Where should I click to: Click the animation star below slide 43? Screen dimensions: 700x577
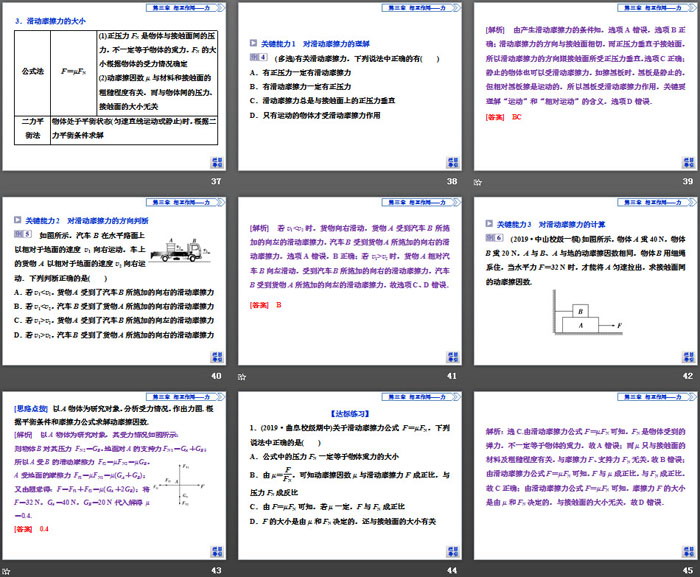click(8, 566)
